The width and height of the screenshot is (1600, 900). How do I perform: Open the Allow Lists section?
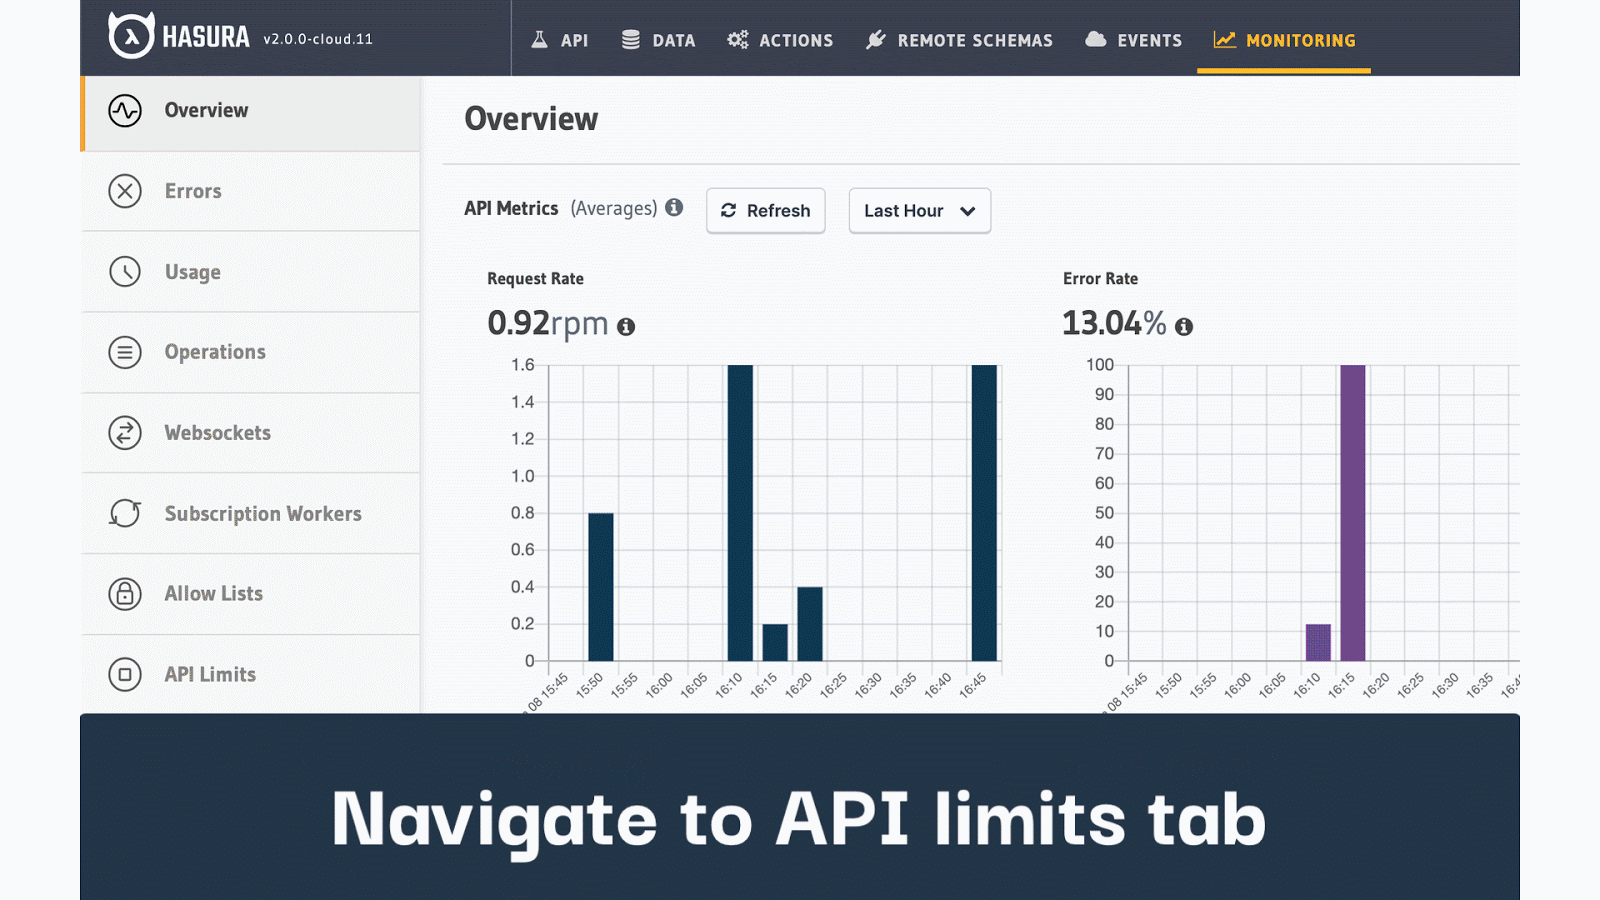click(x=250, y=594)
